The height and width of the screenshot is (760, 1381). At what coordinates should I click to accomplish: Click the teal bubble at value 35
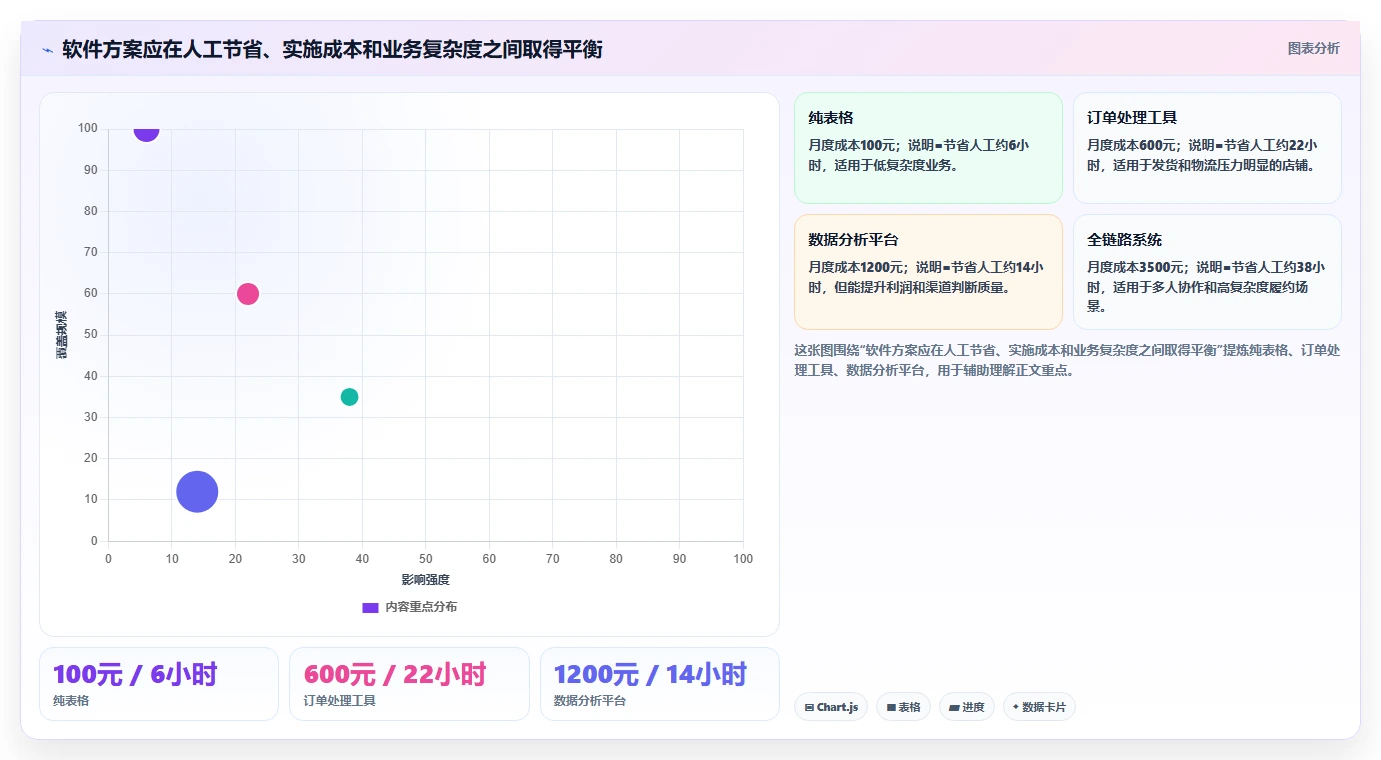point(349,397)
